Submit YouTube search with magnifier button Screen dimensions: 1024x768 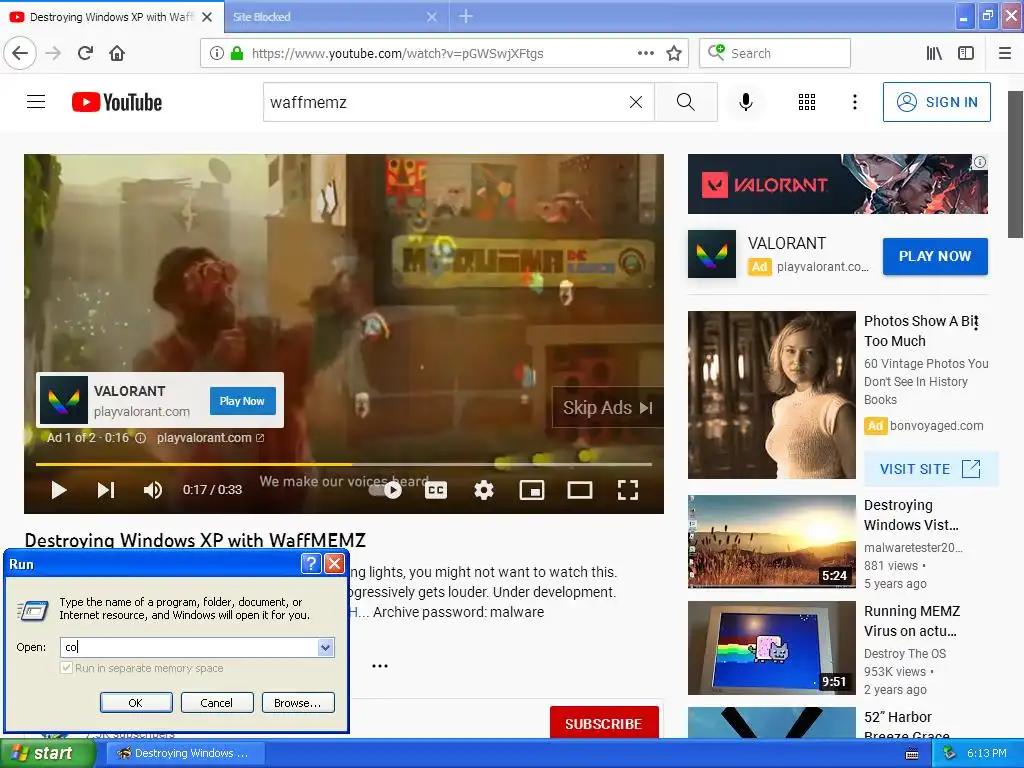tap(686, 102)
